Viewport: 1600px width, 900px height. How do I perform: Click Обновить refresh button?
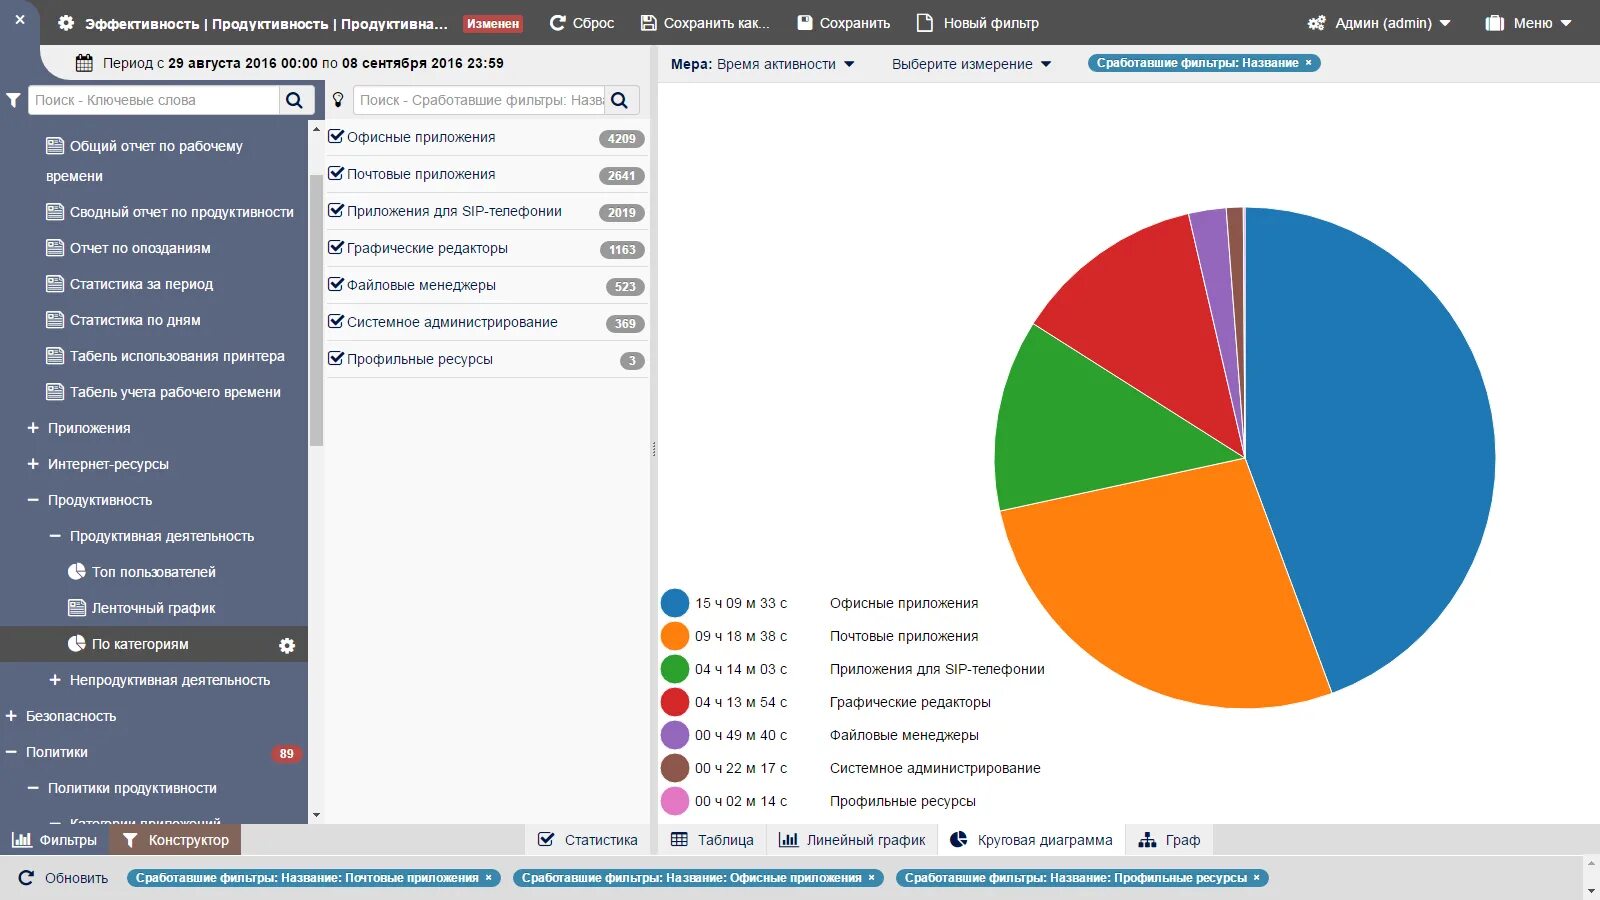pyautogui.click(x=63, y=878)
